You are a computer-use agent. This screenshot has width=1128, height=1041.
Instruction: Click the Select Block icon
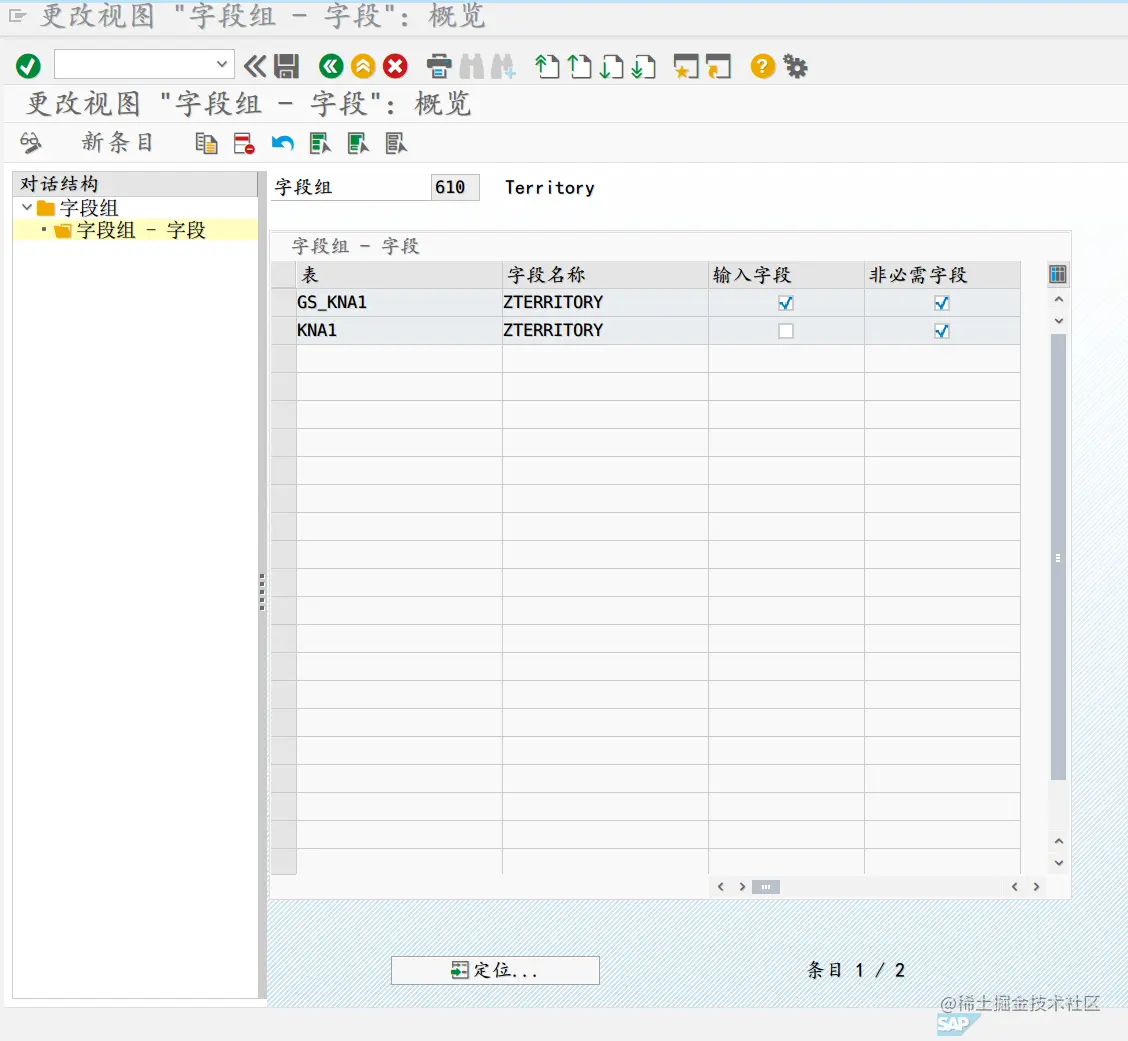[x=358, y=143]
